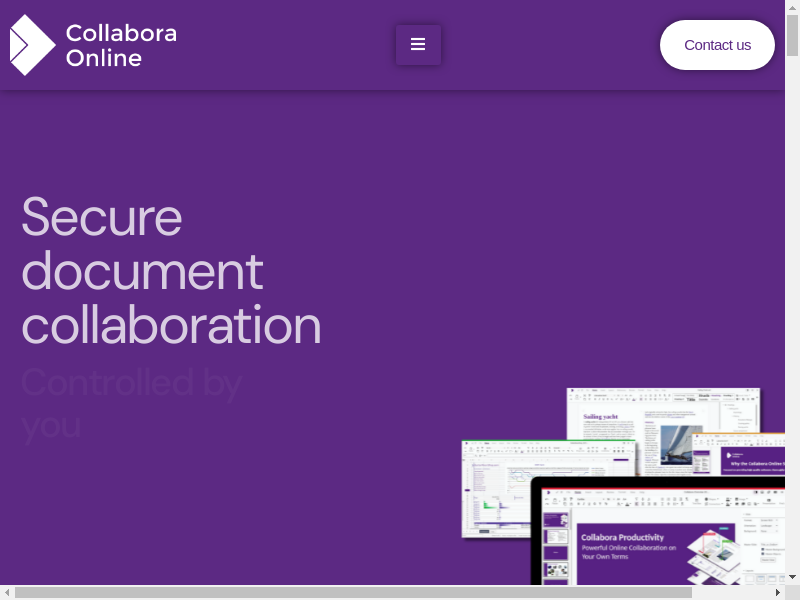Click the Secure document collaboration heading

coord(171,271)
